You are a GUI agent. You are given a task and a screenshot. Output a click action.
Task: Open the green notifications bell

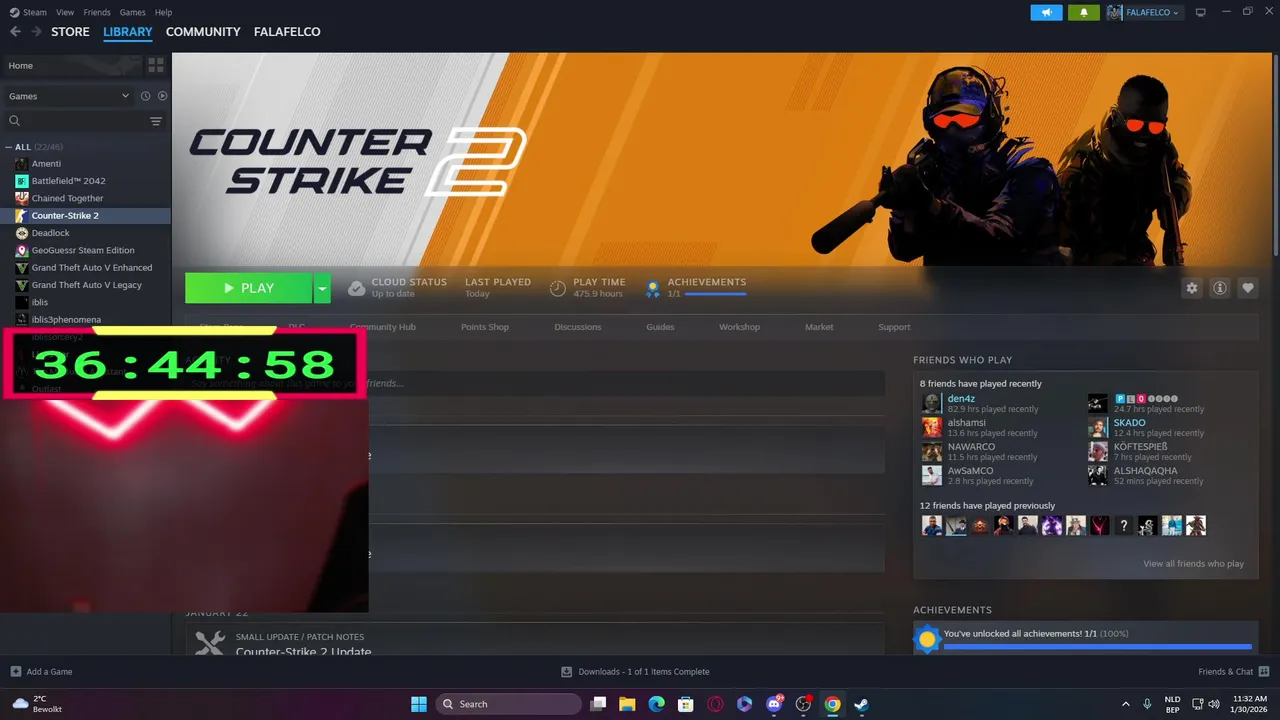[x=1084, y=12]
